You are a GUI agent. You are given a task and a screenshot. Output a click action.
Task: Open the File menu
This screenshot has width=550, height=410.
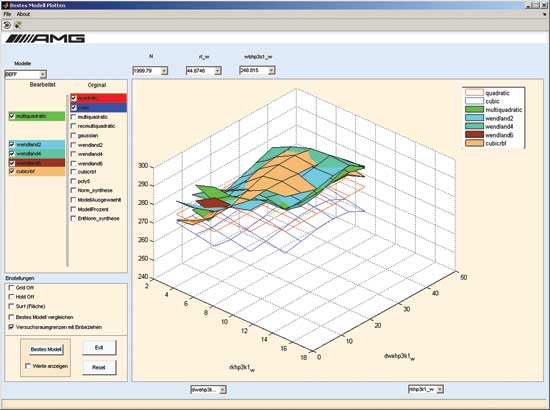coord(7,14)
